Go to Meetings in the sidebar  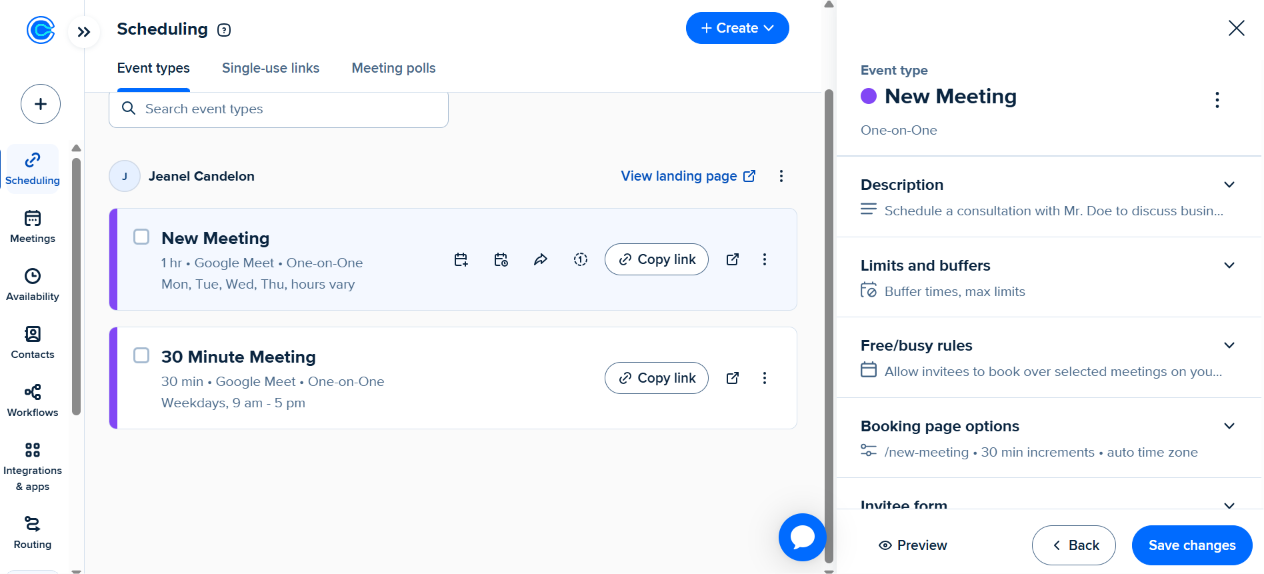tap(33, 227)
